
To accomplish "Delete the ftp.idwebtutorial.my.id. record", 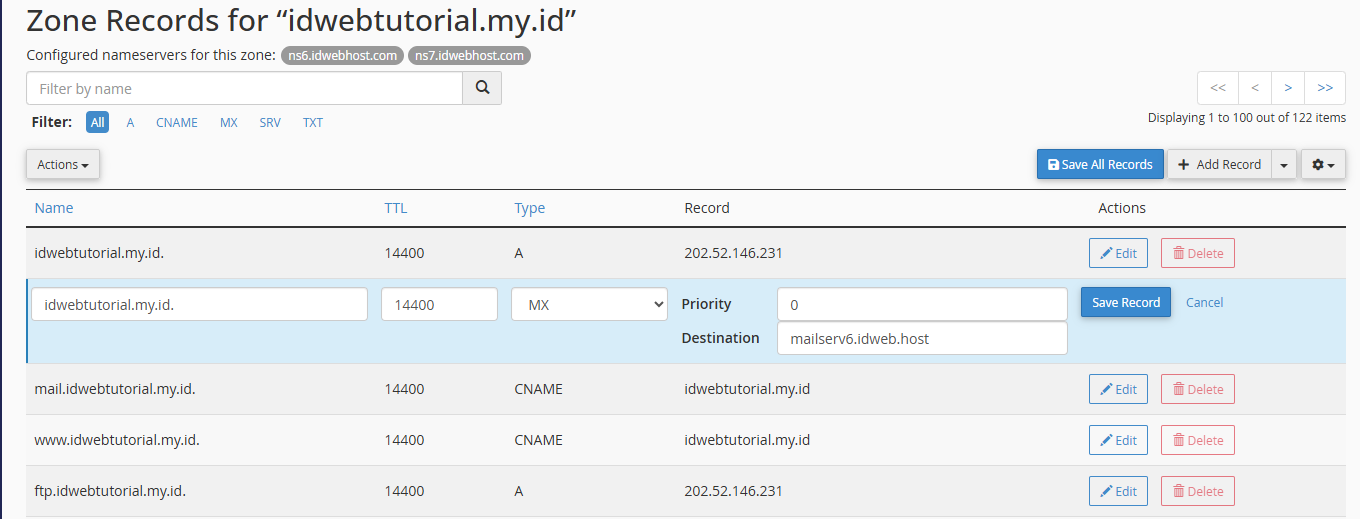I will coord(1198,491).
